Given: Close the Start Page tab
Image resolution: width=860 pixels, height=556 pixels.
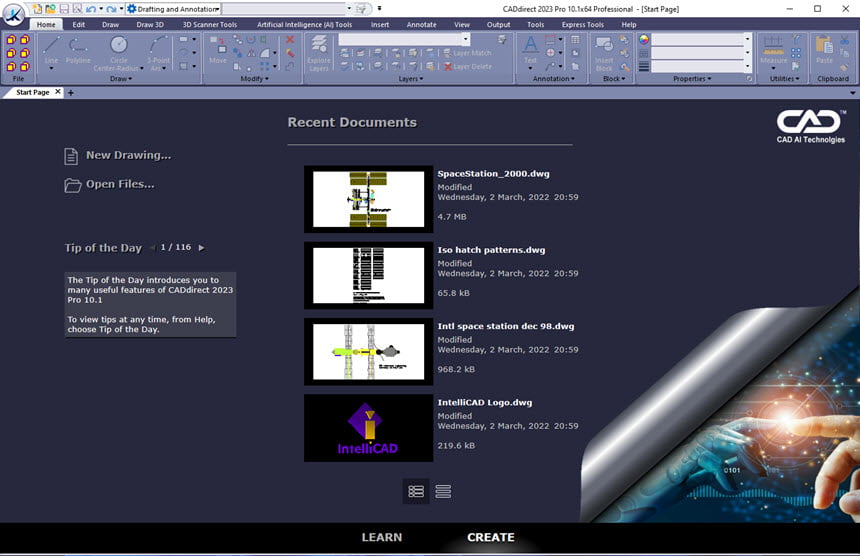Looking at the screenshot, I should tap(58, 92).
